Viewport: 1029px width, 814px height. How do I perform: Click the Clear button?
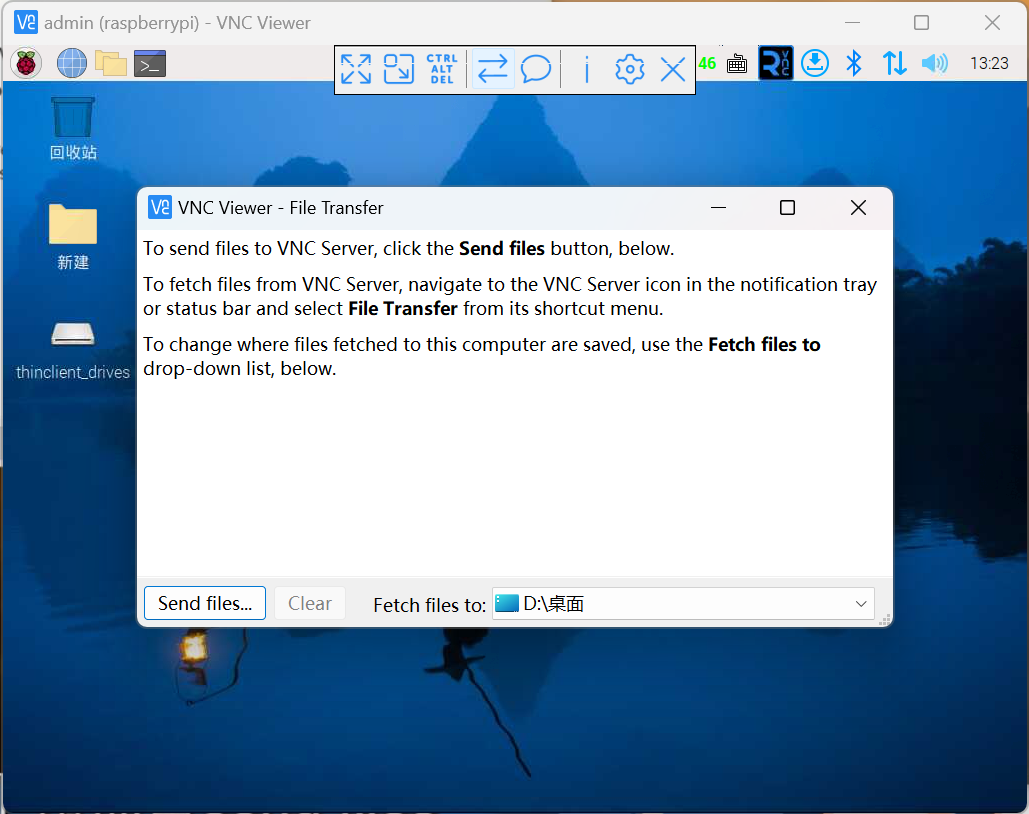click(310, 603)
